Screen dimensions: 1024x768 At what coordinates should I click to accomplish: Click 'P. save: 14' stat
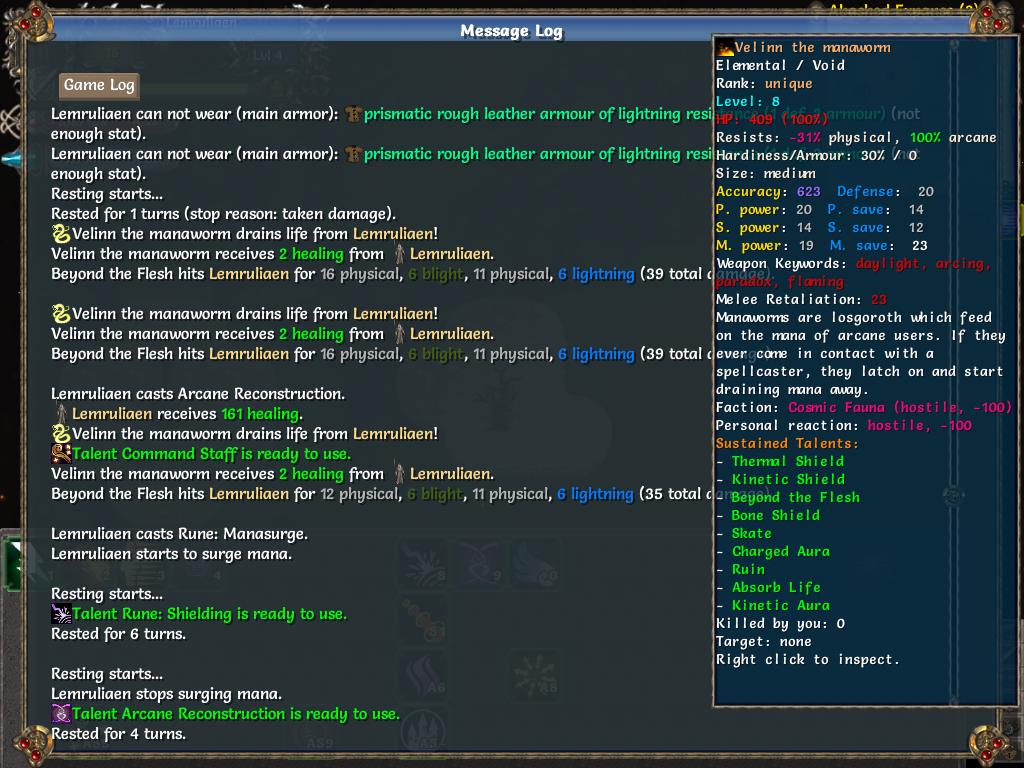coord(876,210)
